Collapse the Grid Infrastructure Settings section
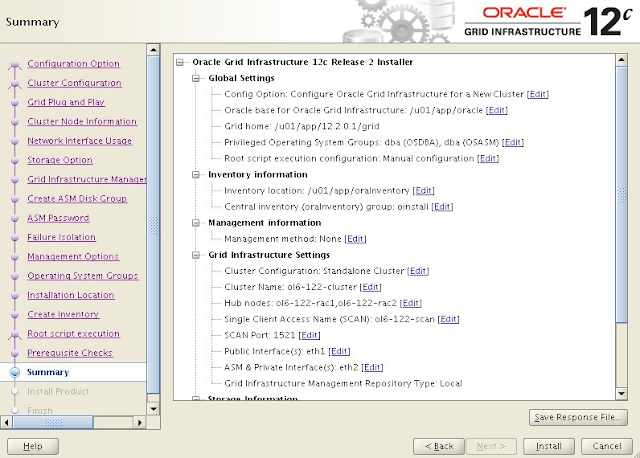640x458 pixels. 196,255
